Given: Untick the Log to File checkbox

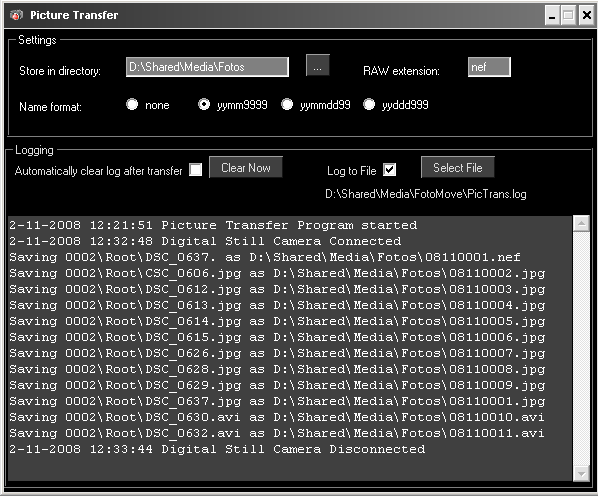Looking at the screenshot, I should (389, 170).
